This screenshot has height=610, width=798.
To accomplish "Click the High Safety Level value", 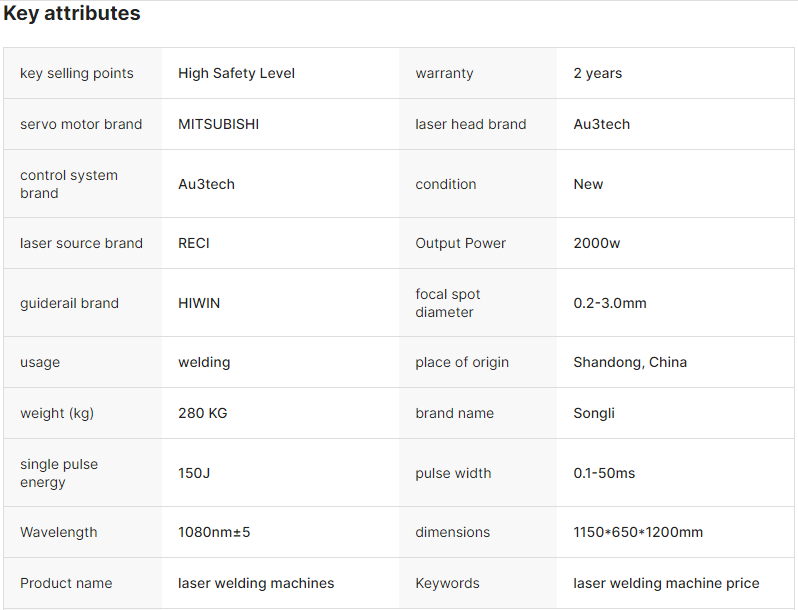I will [236, 73].
